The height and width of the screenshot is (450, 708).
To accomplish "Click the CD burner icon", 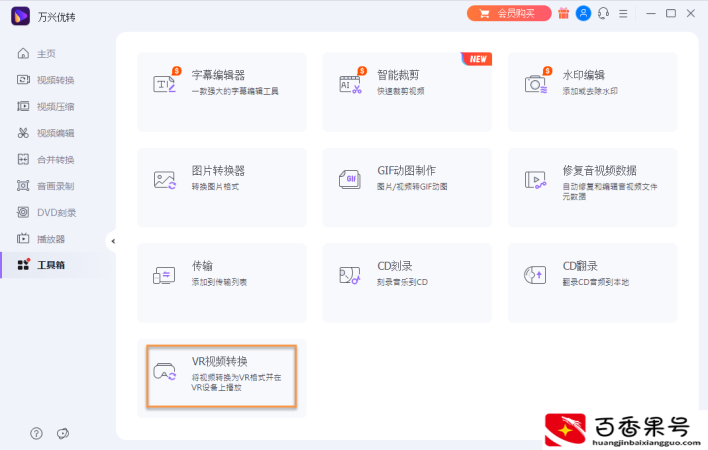I will (350, 275).
